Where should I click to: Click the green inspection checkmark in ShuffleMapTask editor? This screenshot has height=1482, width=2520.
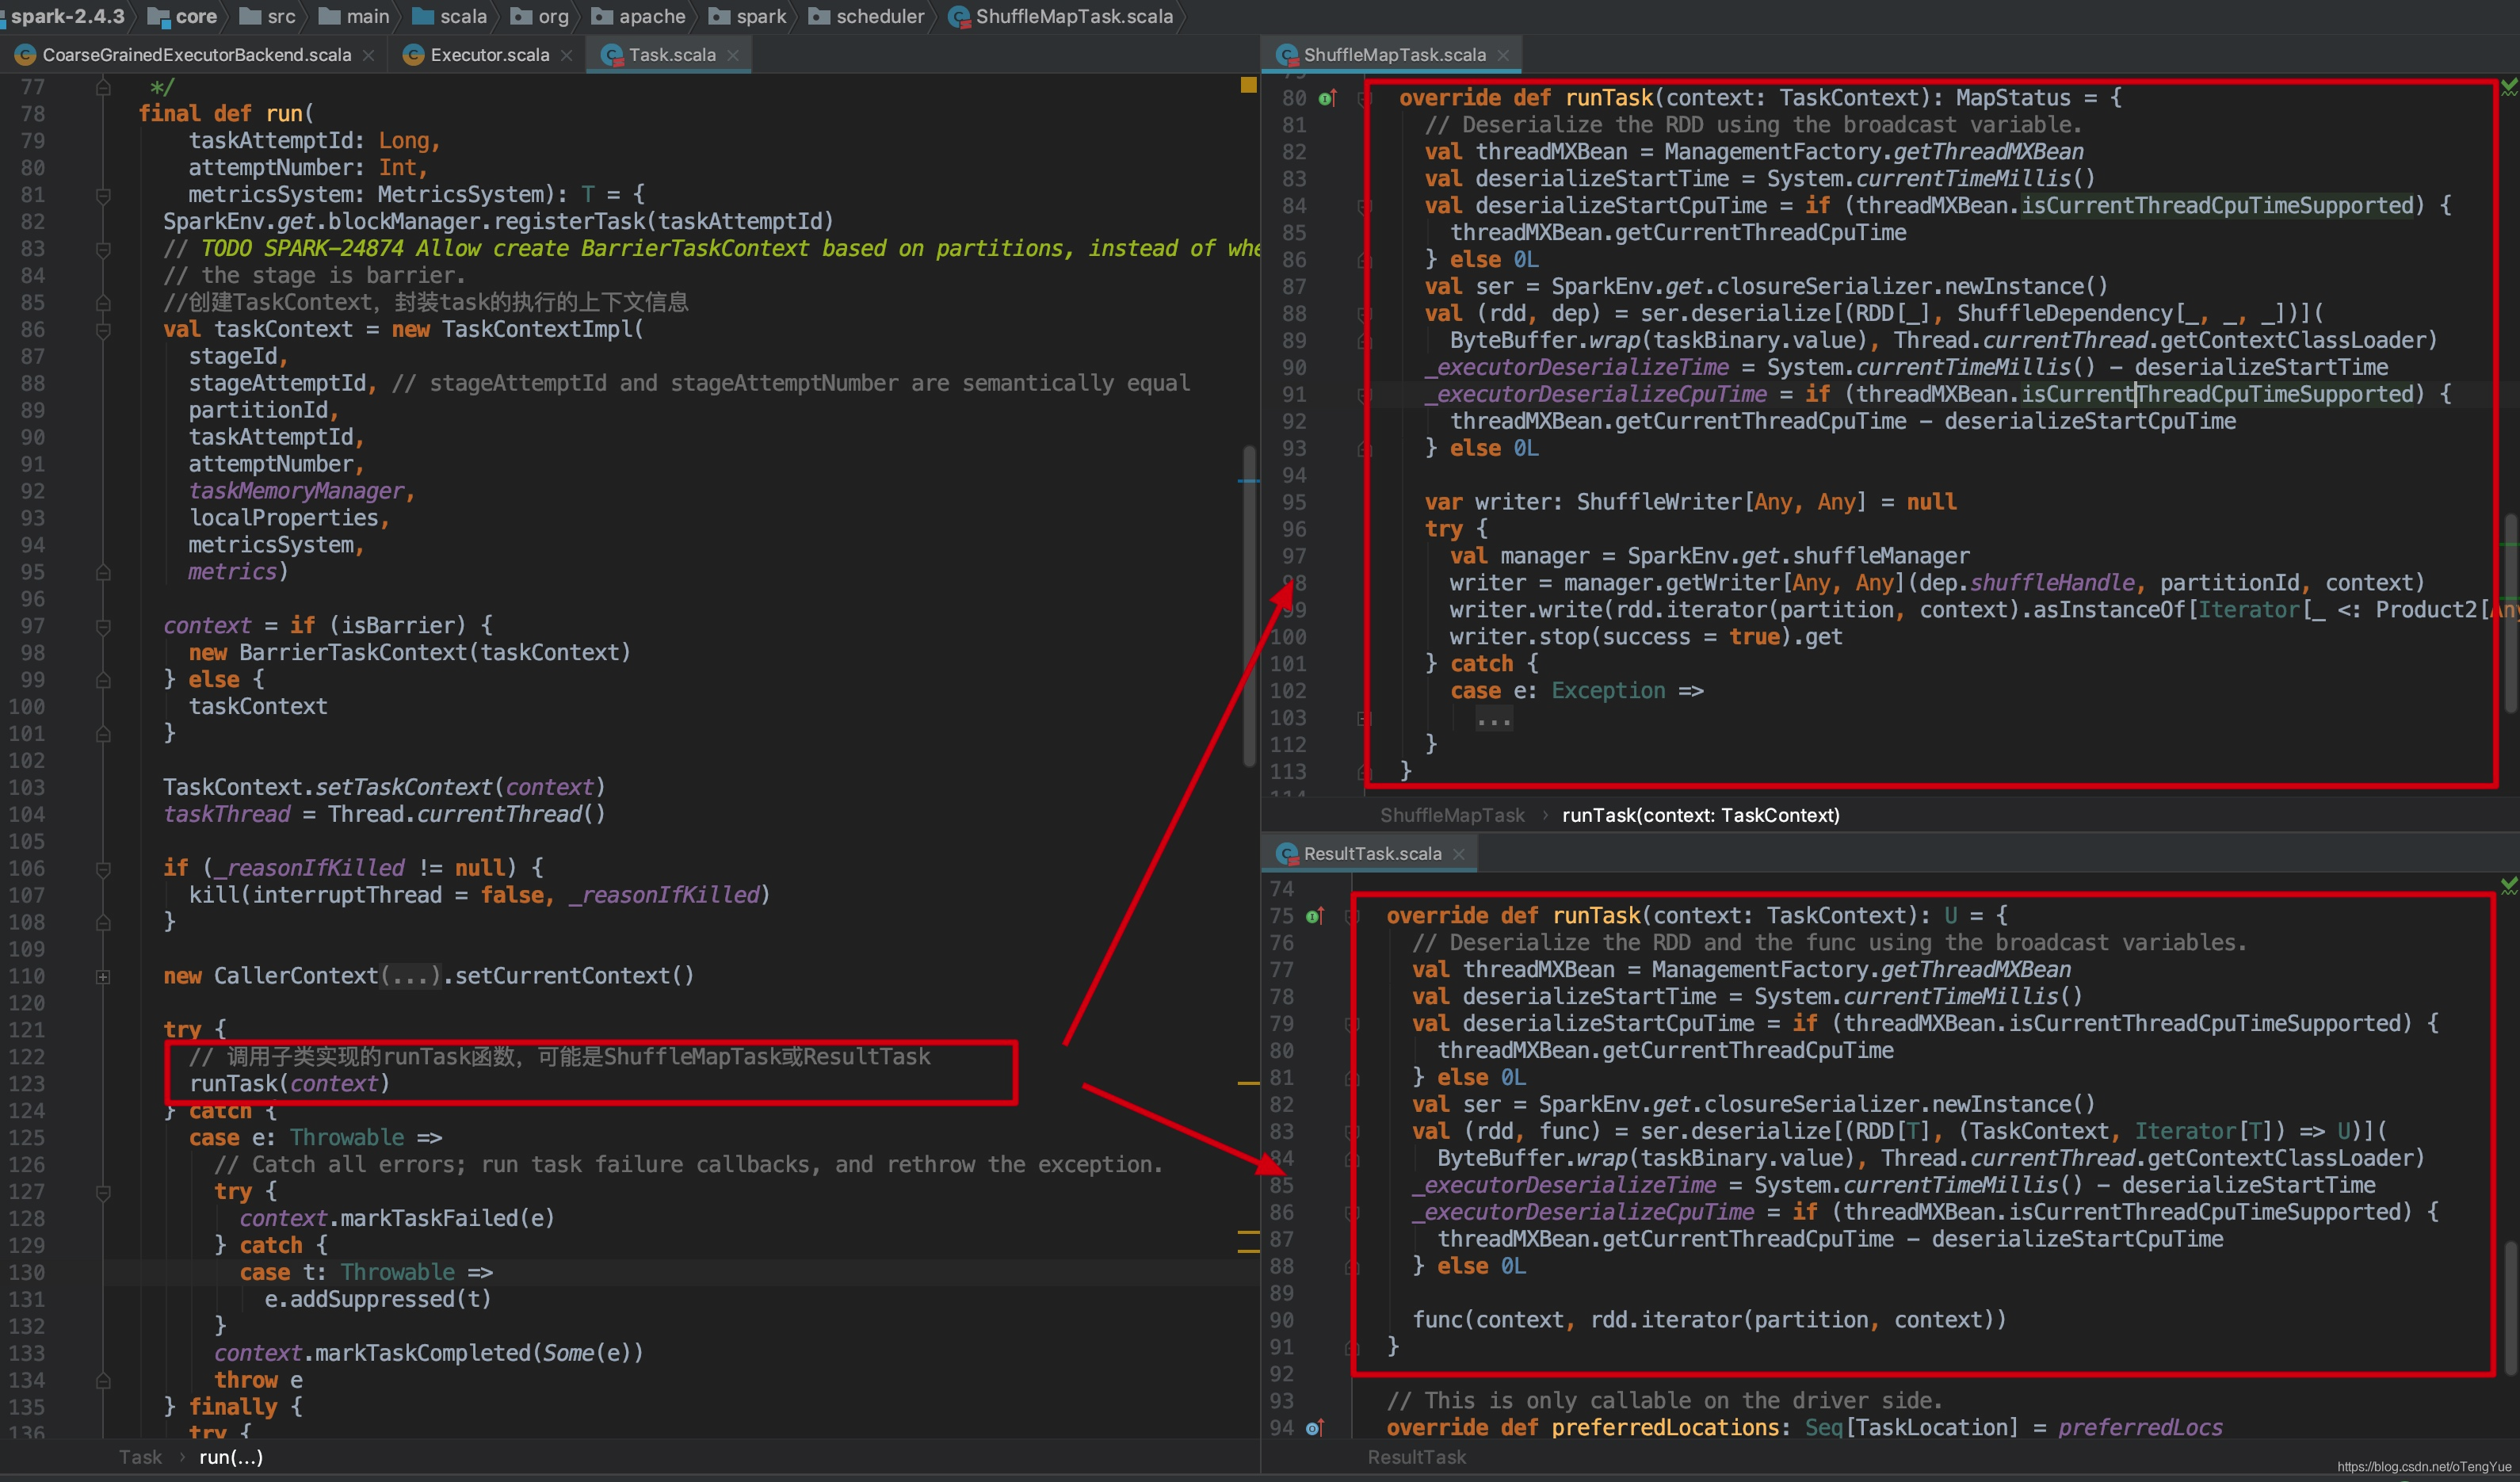coord(2508,88)
